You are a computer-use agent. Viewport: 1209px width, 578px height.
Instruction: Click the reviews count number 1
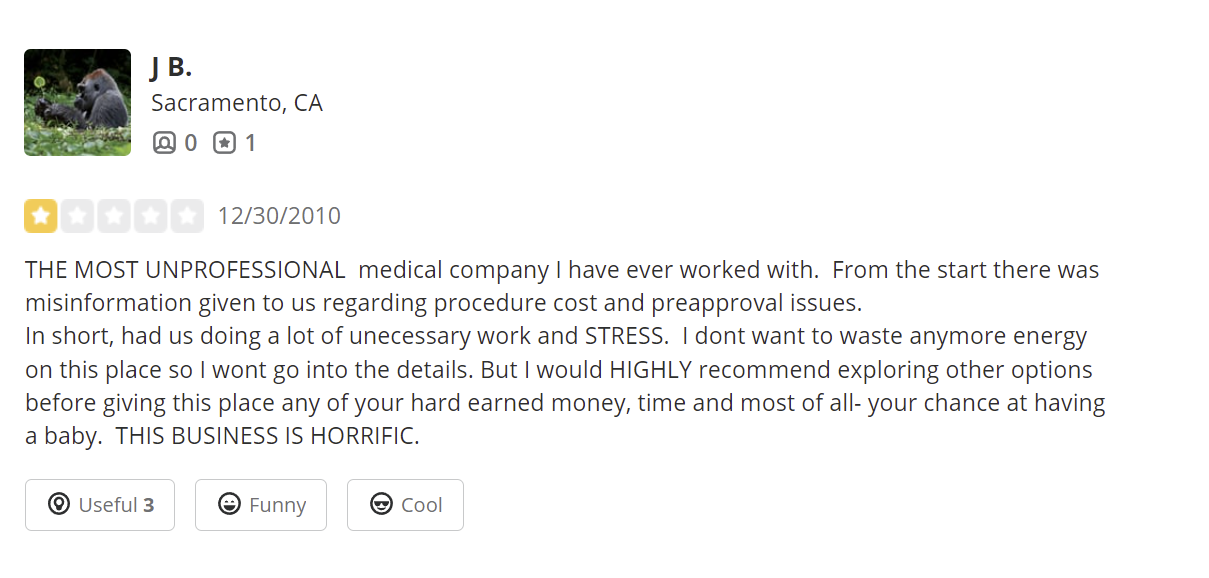coord(250,143)
